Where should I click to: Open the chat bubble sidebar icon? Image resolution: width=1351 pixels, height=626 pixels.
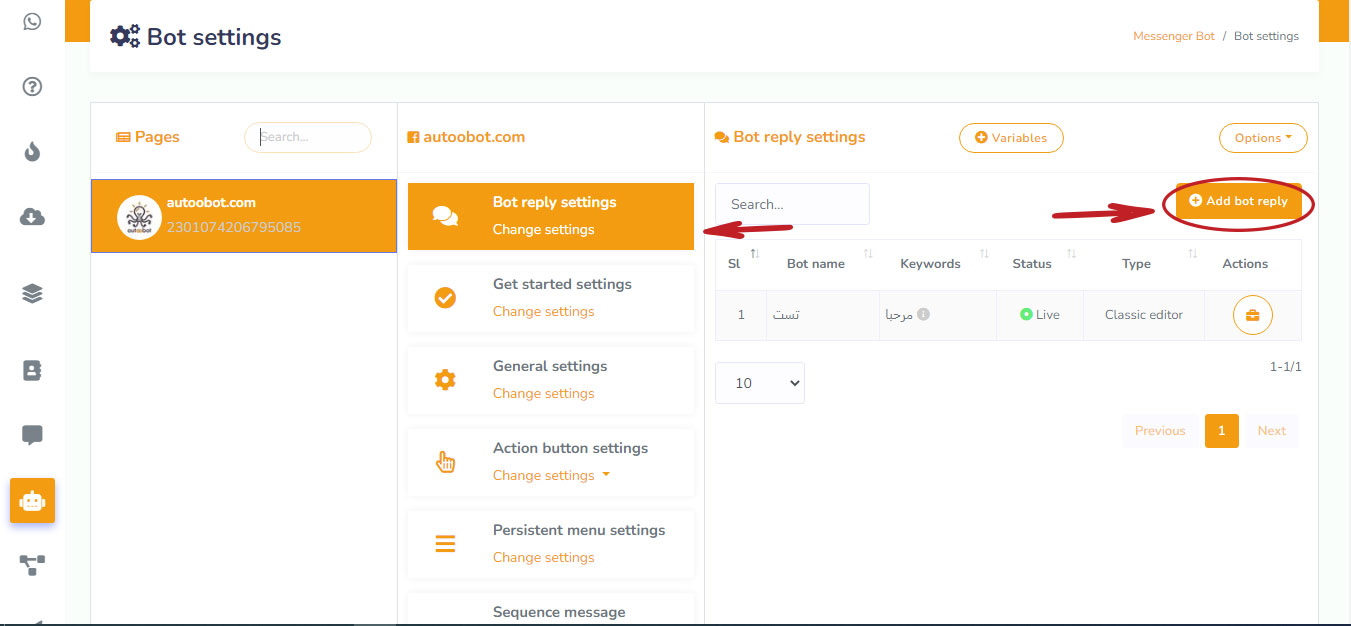(x=32, y=435)
